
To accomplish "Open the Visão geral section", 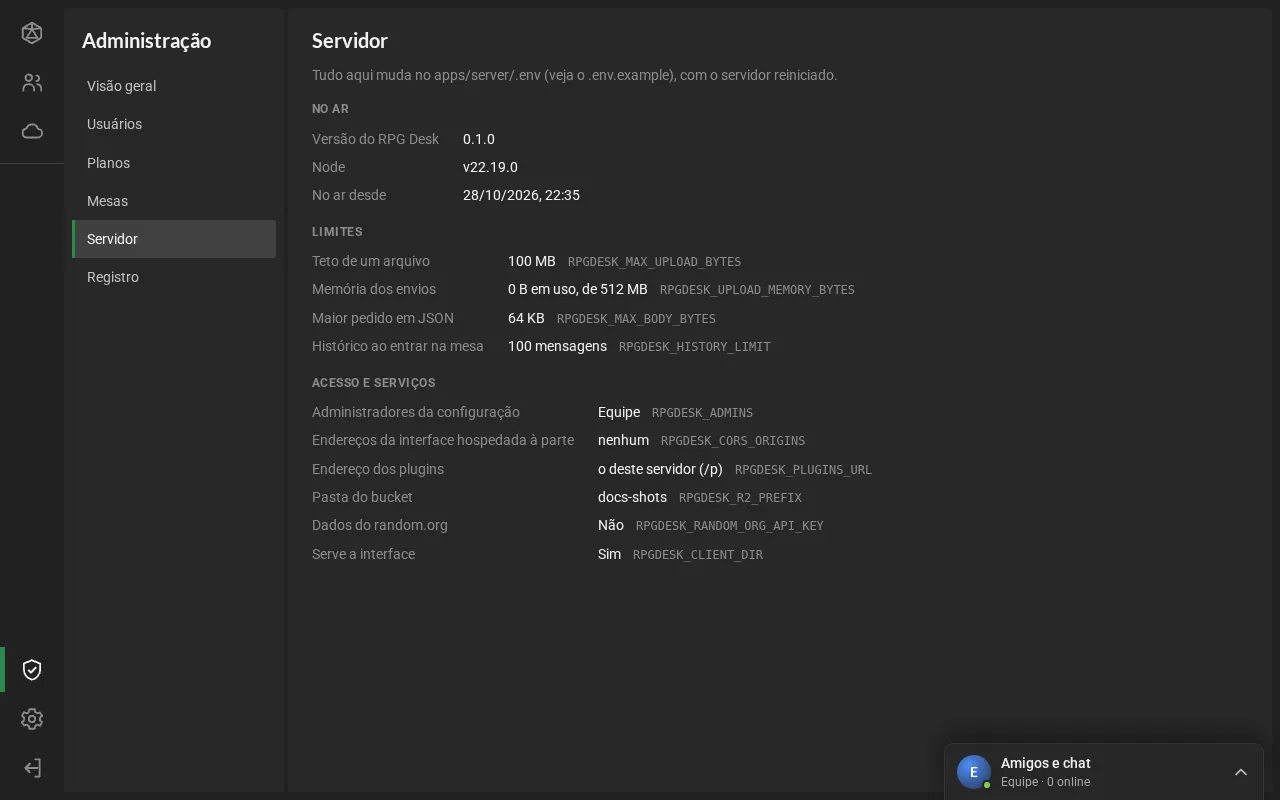I will click(x=174, y=86).
